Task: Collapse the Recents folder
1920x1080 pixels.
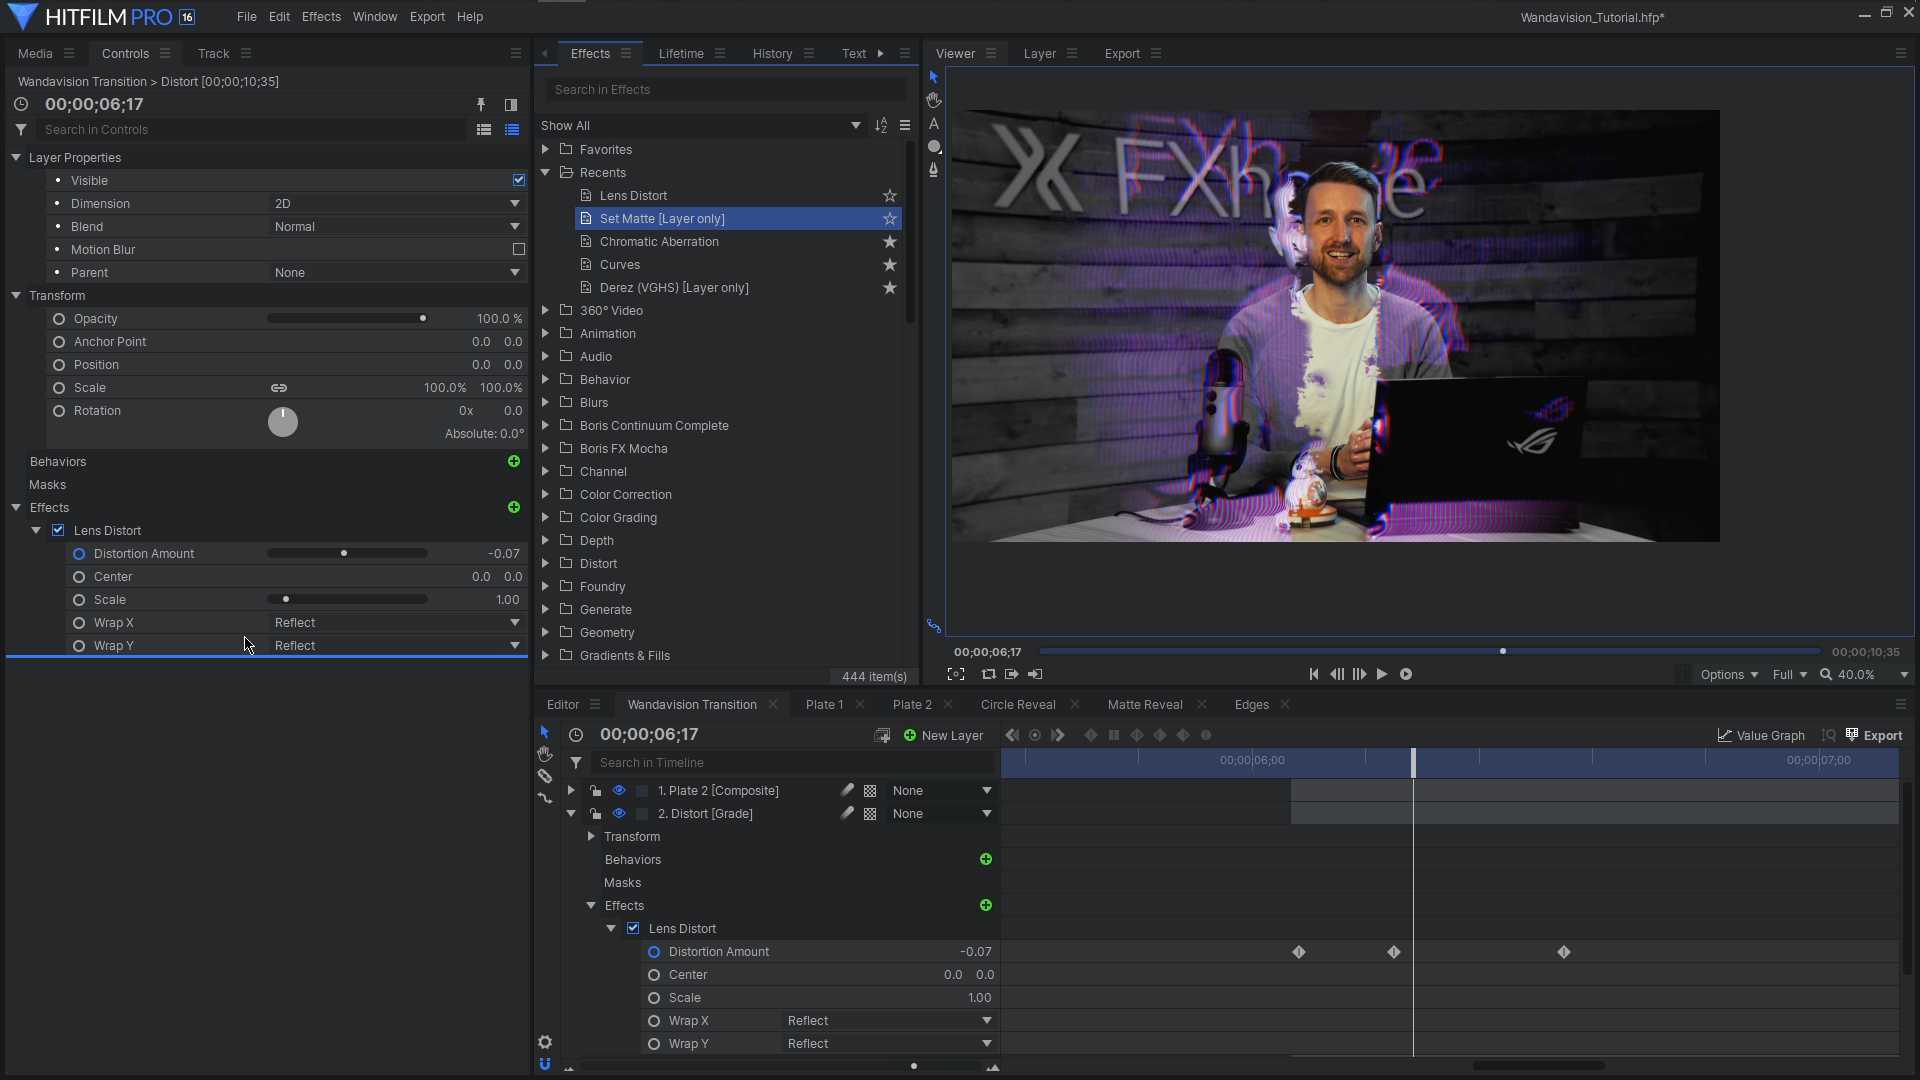Action: [546, 173]
